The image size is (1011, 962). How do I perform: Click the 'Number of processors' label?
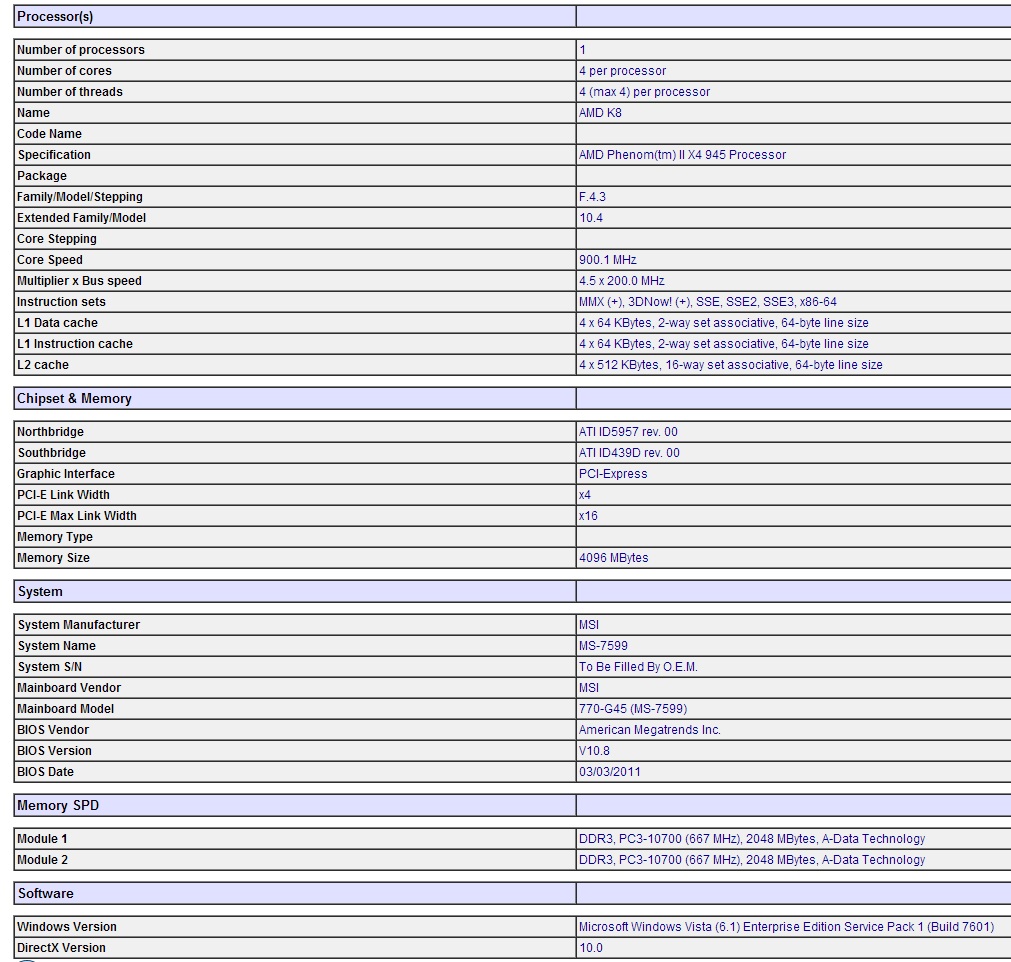(81, 50)
